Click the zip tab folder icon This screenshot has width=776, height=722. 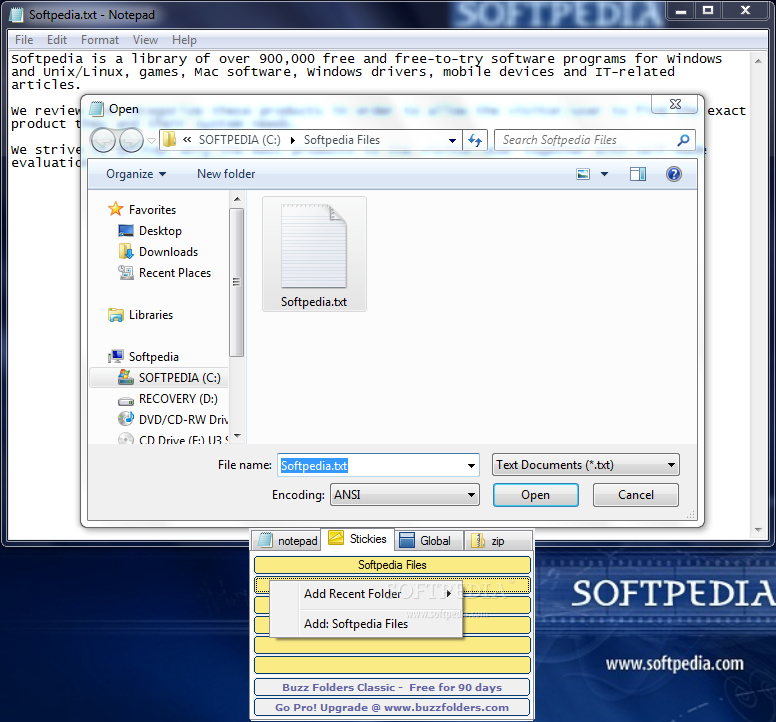(478, 540)
